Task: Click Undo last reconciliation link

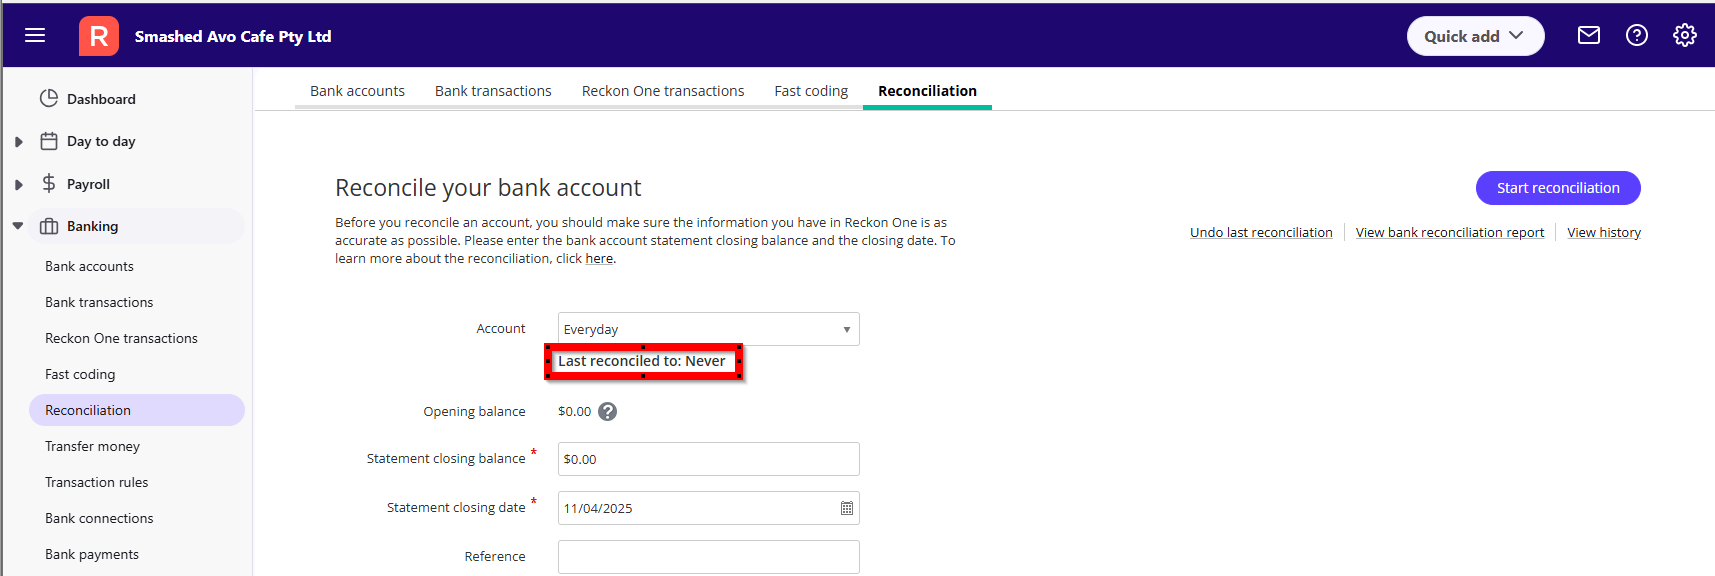Action: point(1261,232)
